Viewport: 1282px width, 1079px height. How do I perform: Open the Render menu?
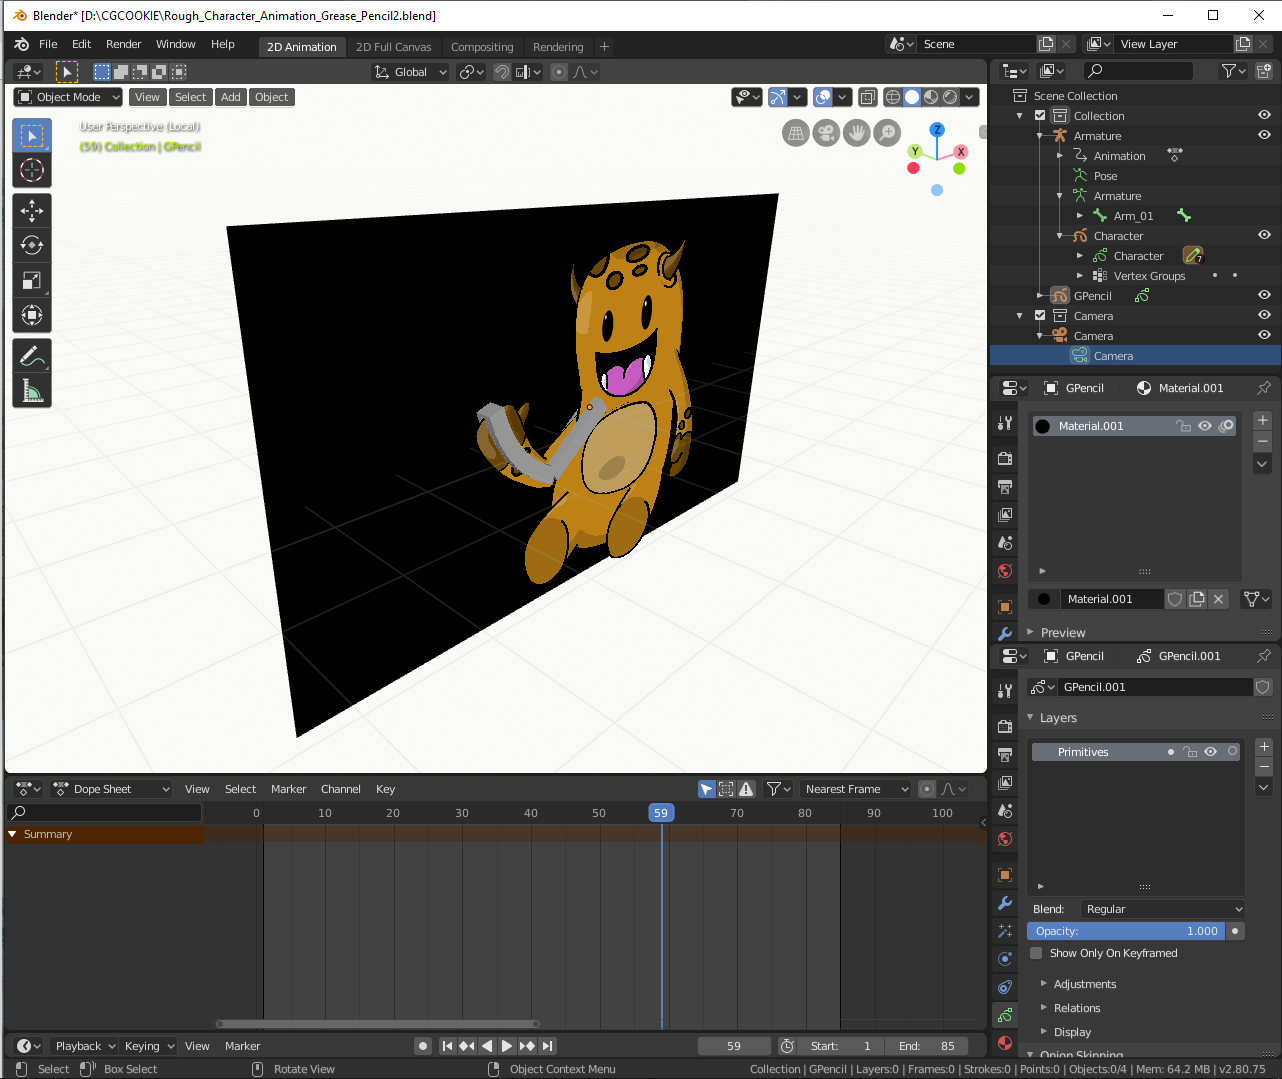pyautogui.click(x=123, y=44)
